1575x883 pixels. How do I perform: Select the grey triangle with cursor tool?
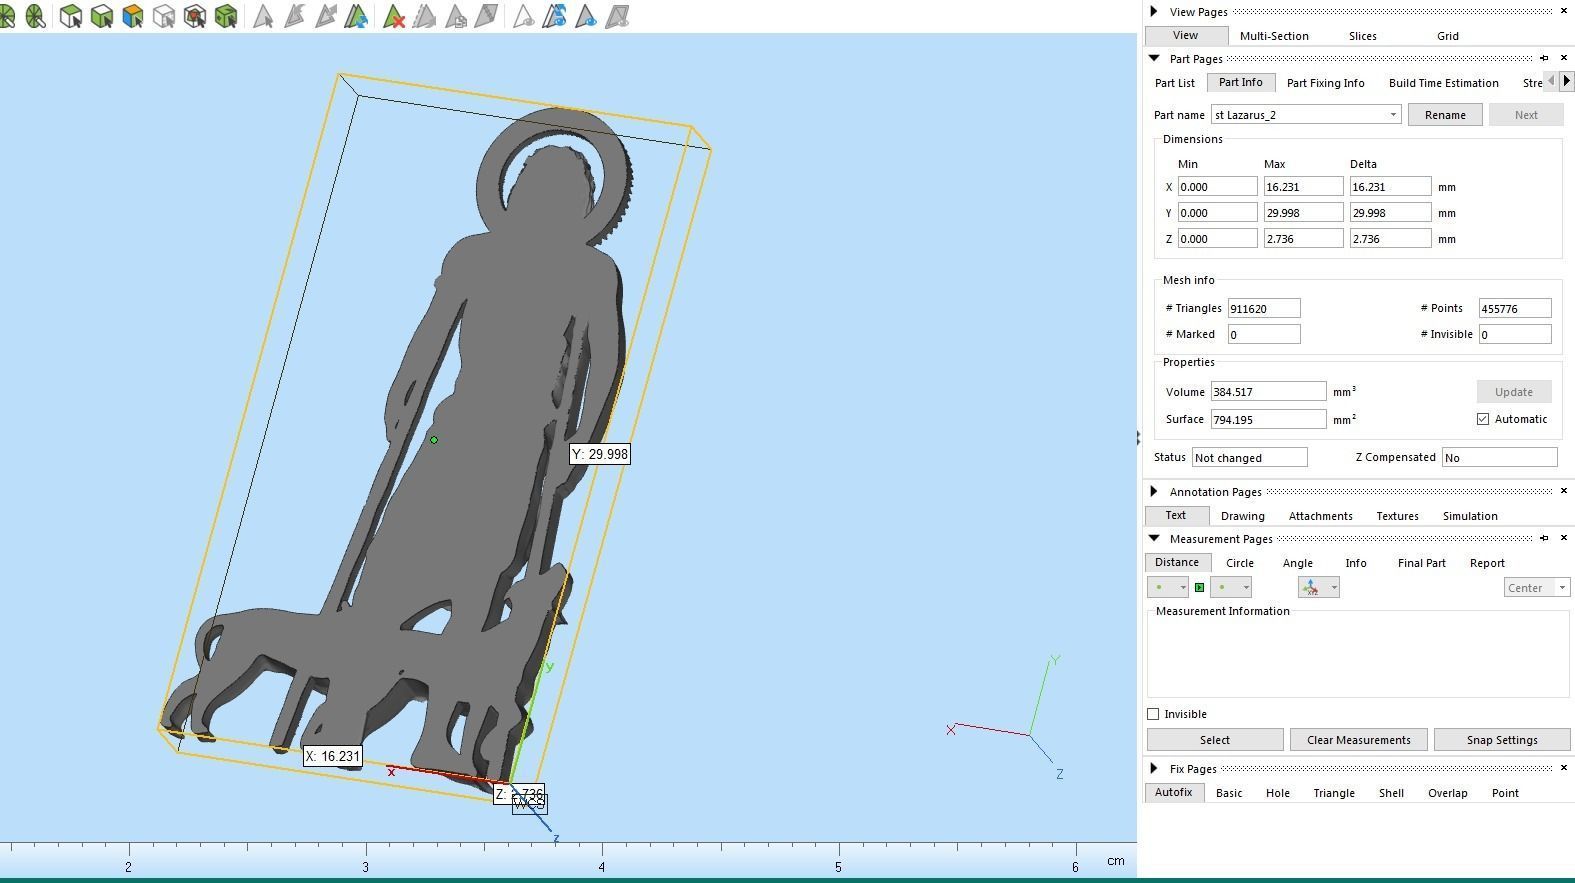point(263,16)
